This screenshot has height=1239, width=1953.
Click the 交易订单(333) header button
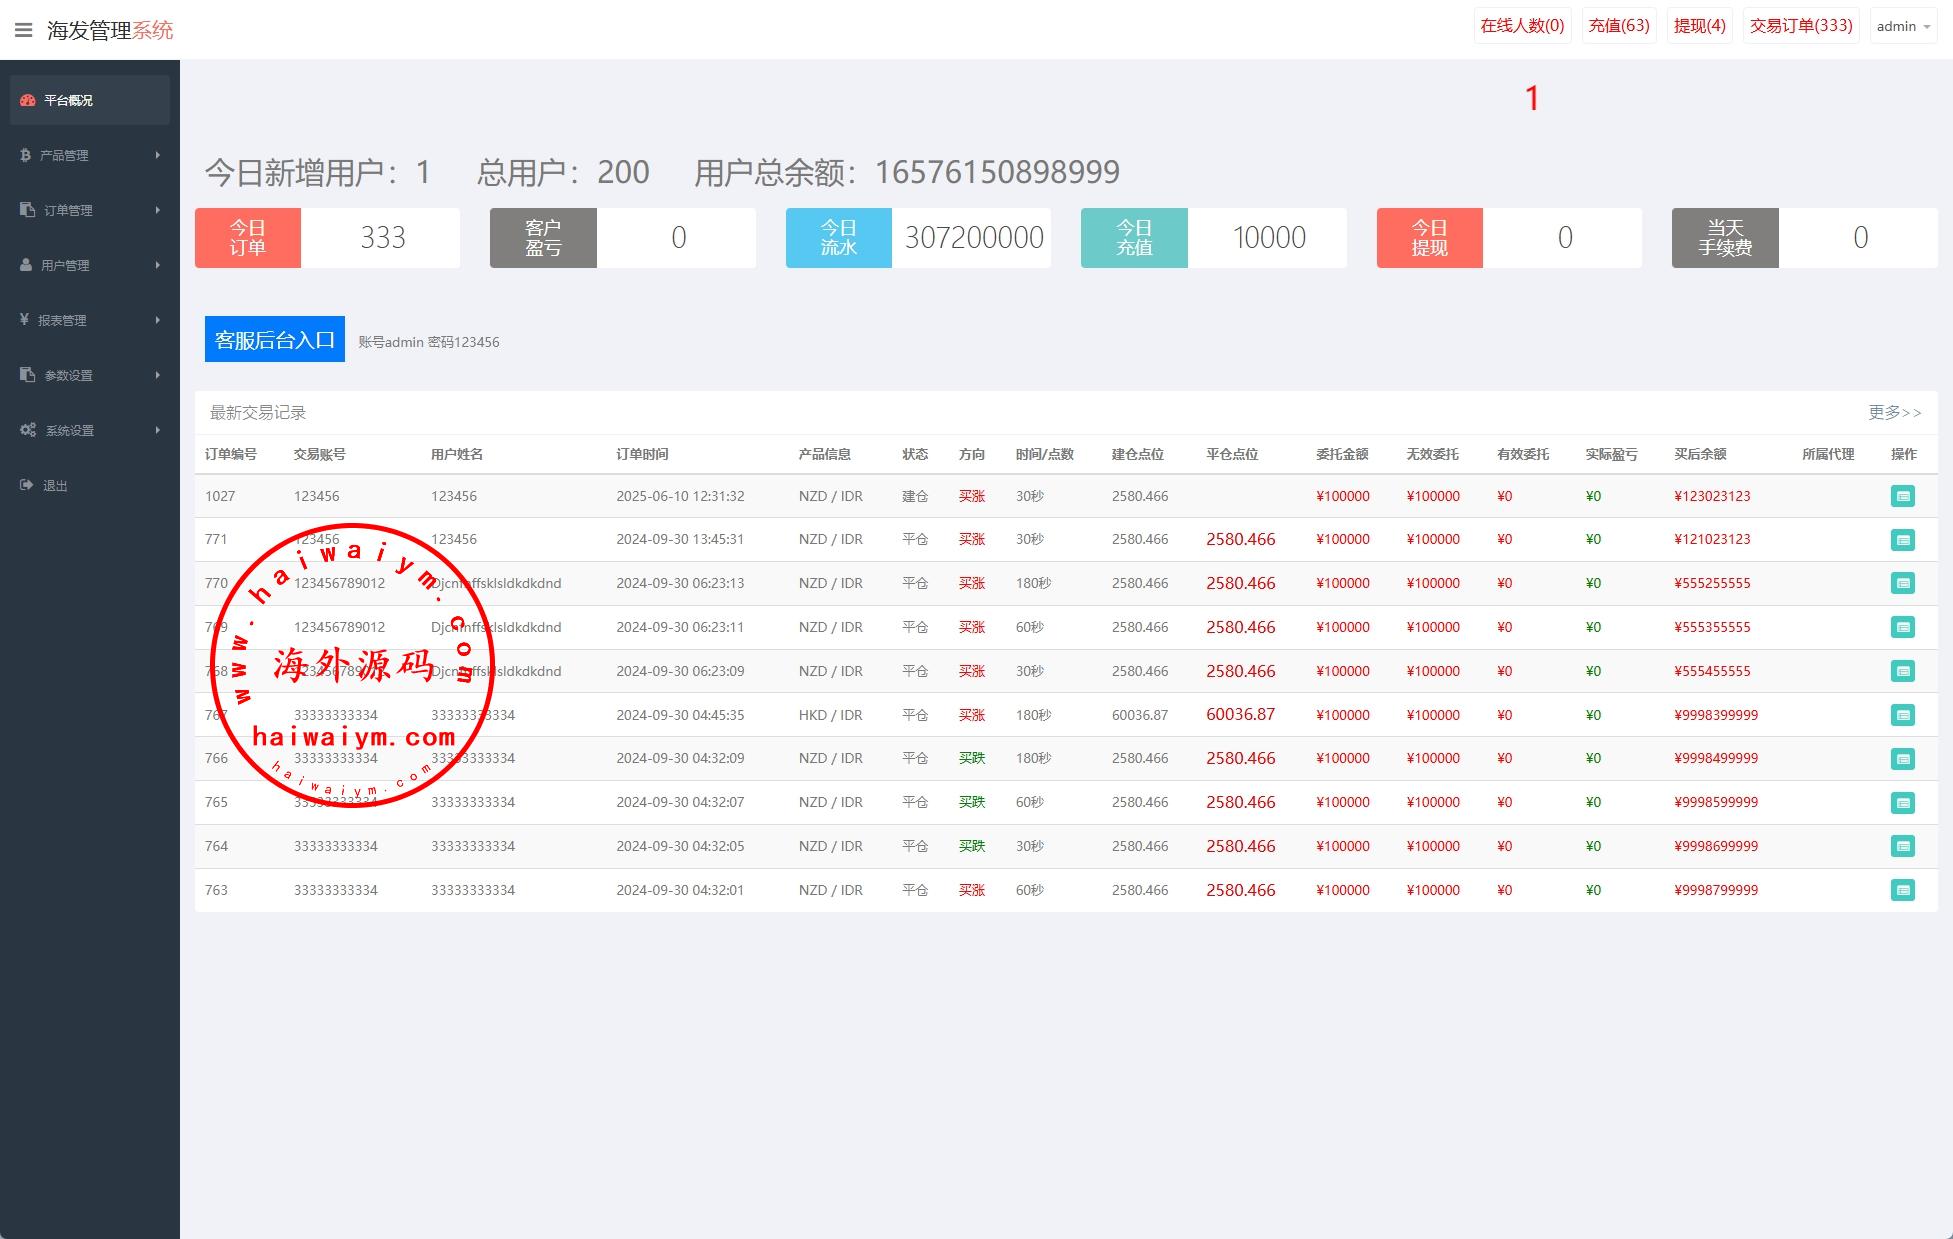point(1800,26)
